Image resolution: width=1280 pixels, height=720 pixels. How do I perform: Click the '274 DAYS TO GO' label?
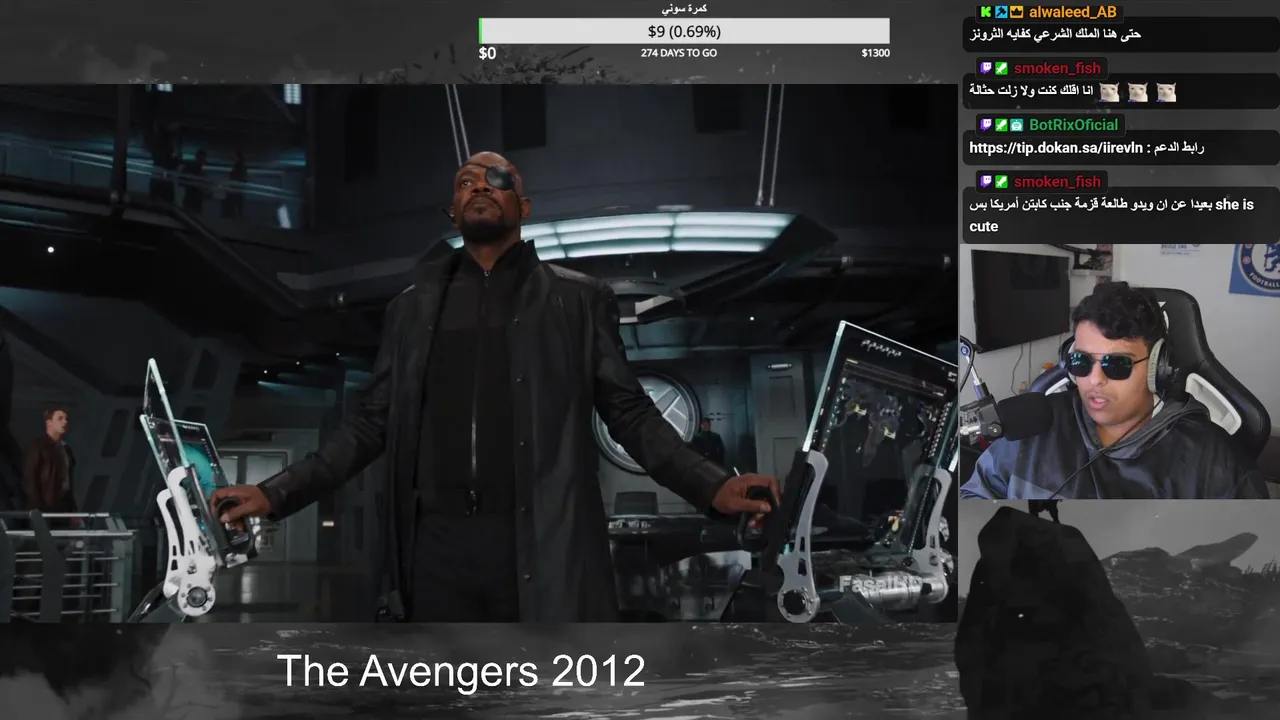click(x=679, y=53)
